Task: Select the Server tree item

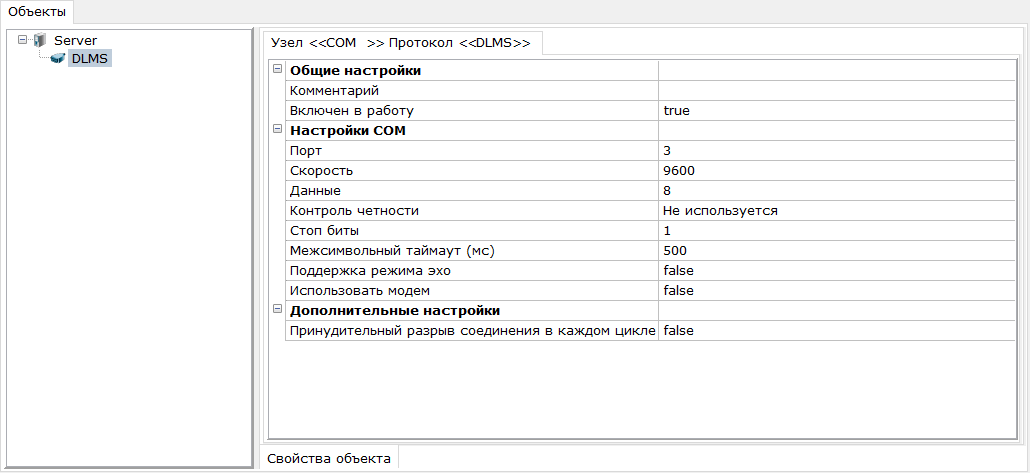Action: pyautogui.click(x=76, y=40)
